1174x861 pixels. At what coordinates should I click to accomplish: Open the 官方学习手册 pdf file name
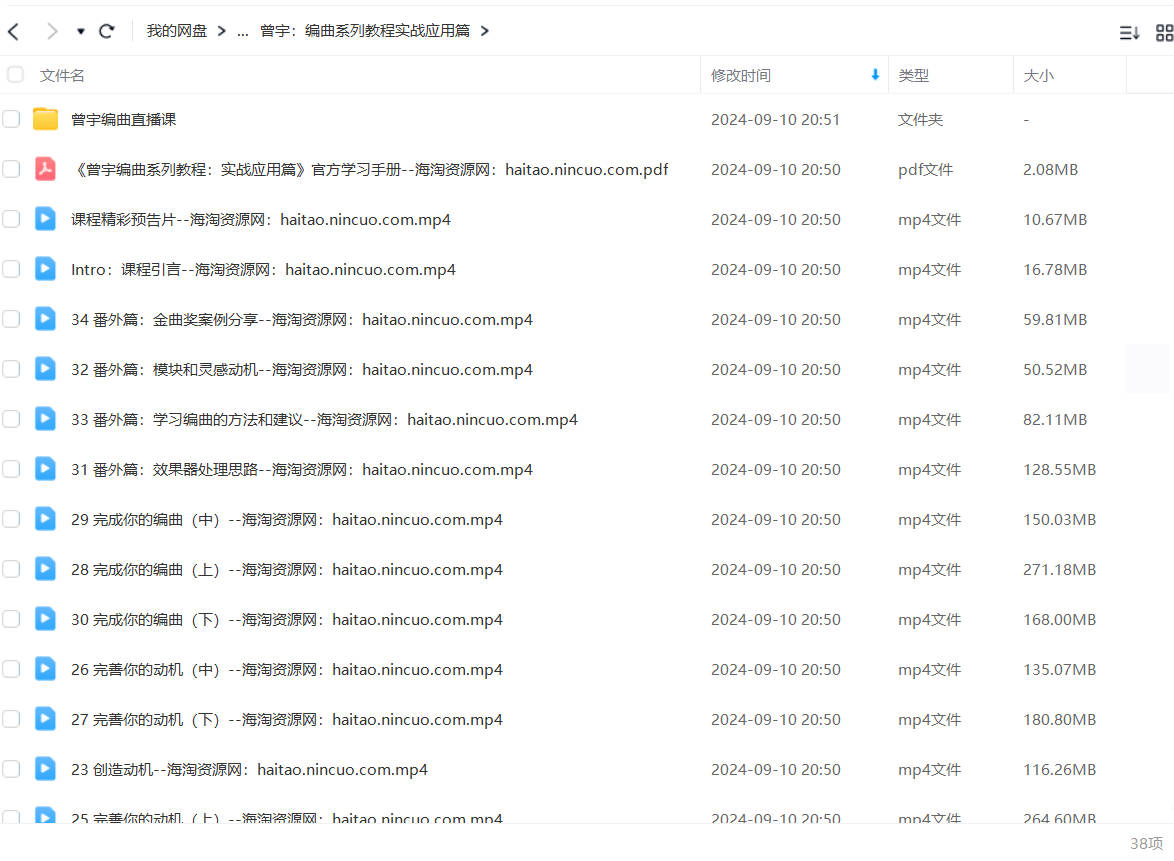(x=370, y=169)
